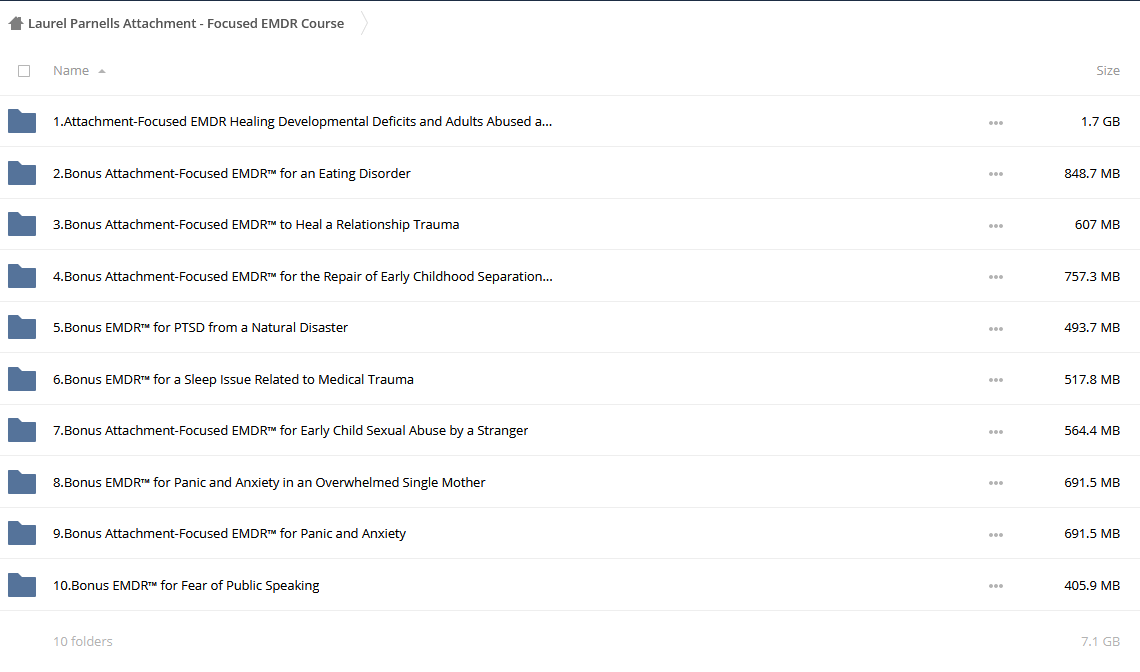Click folder icon for Early Child Sexual Abuse
Screen dimensions: 1140x672
[x=22, y=431]
